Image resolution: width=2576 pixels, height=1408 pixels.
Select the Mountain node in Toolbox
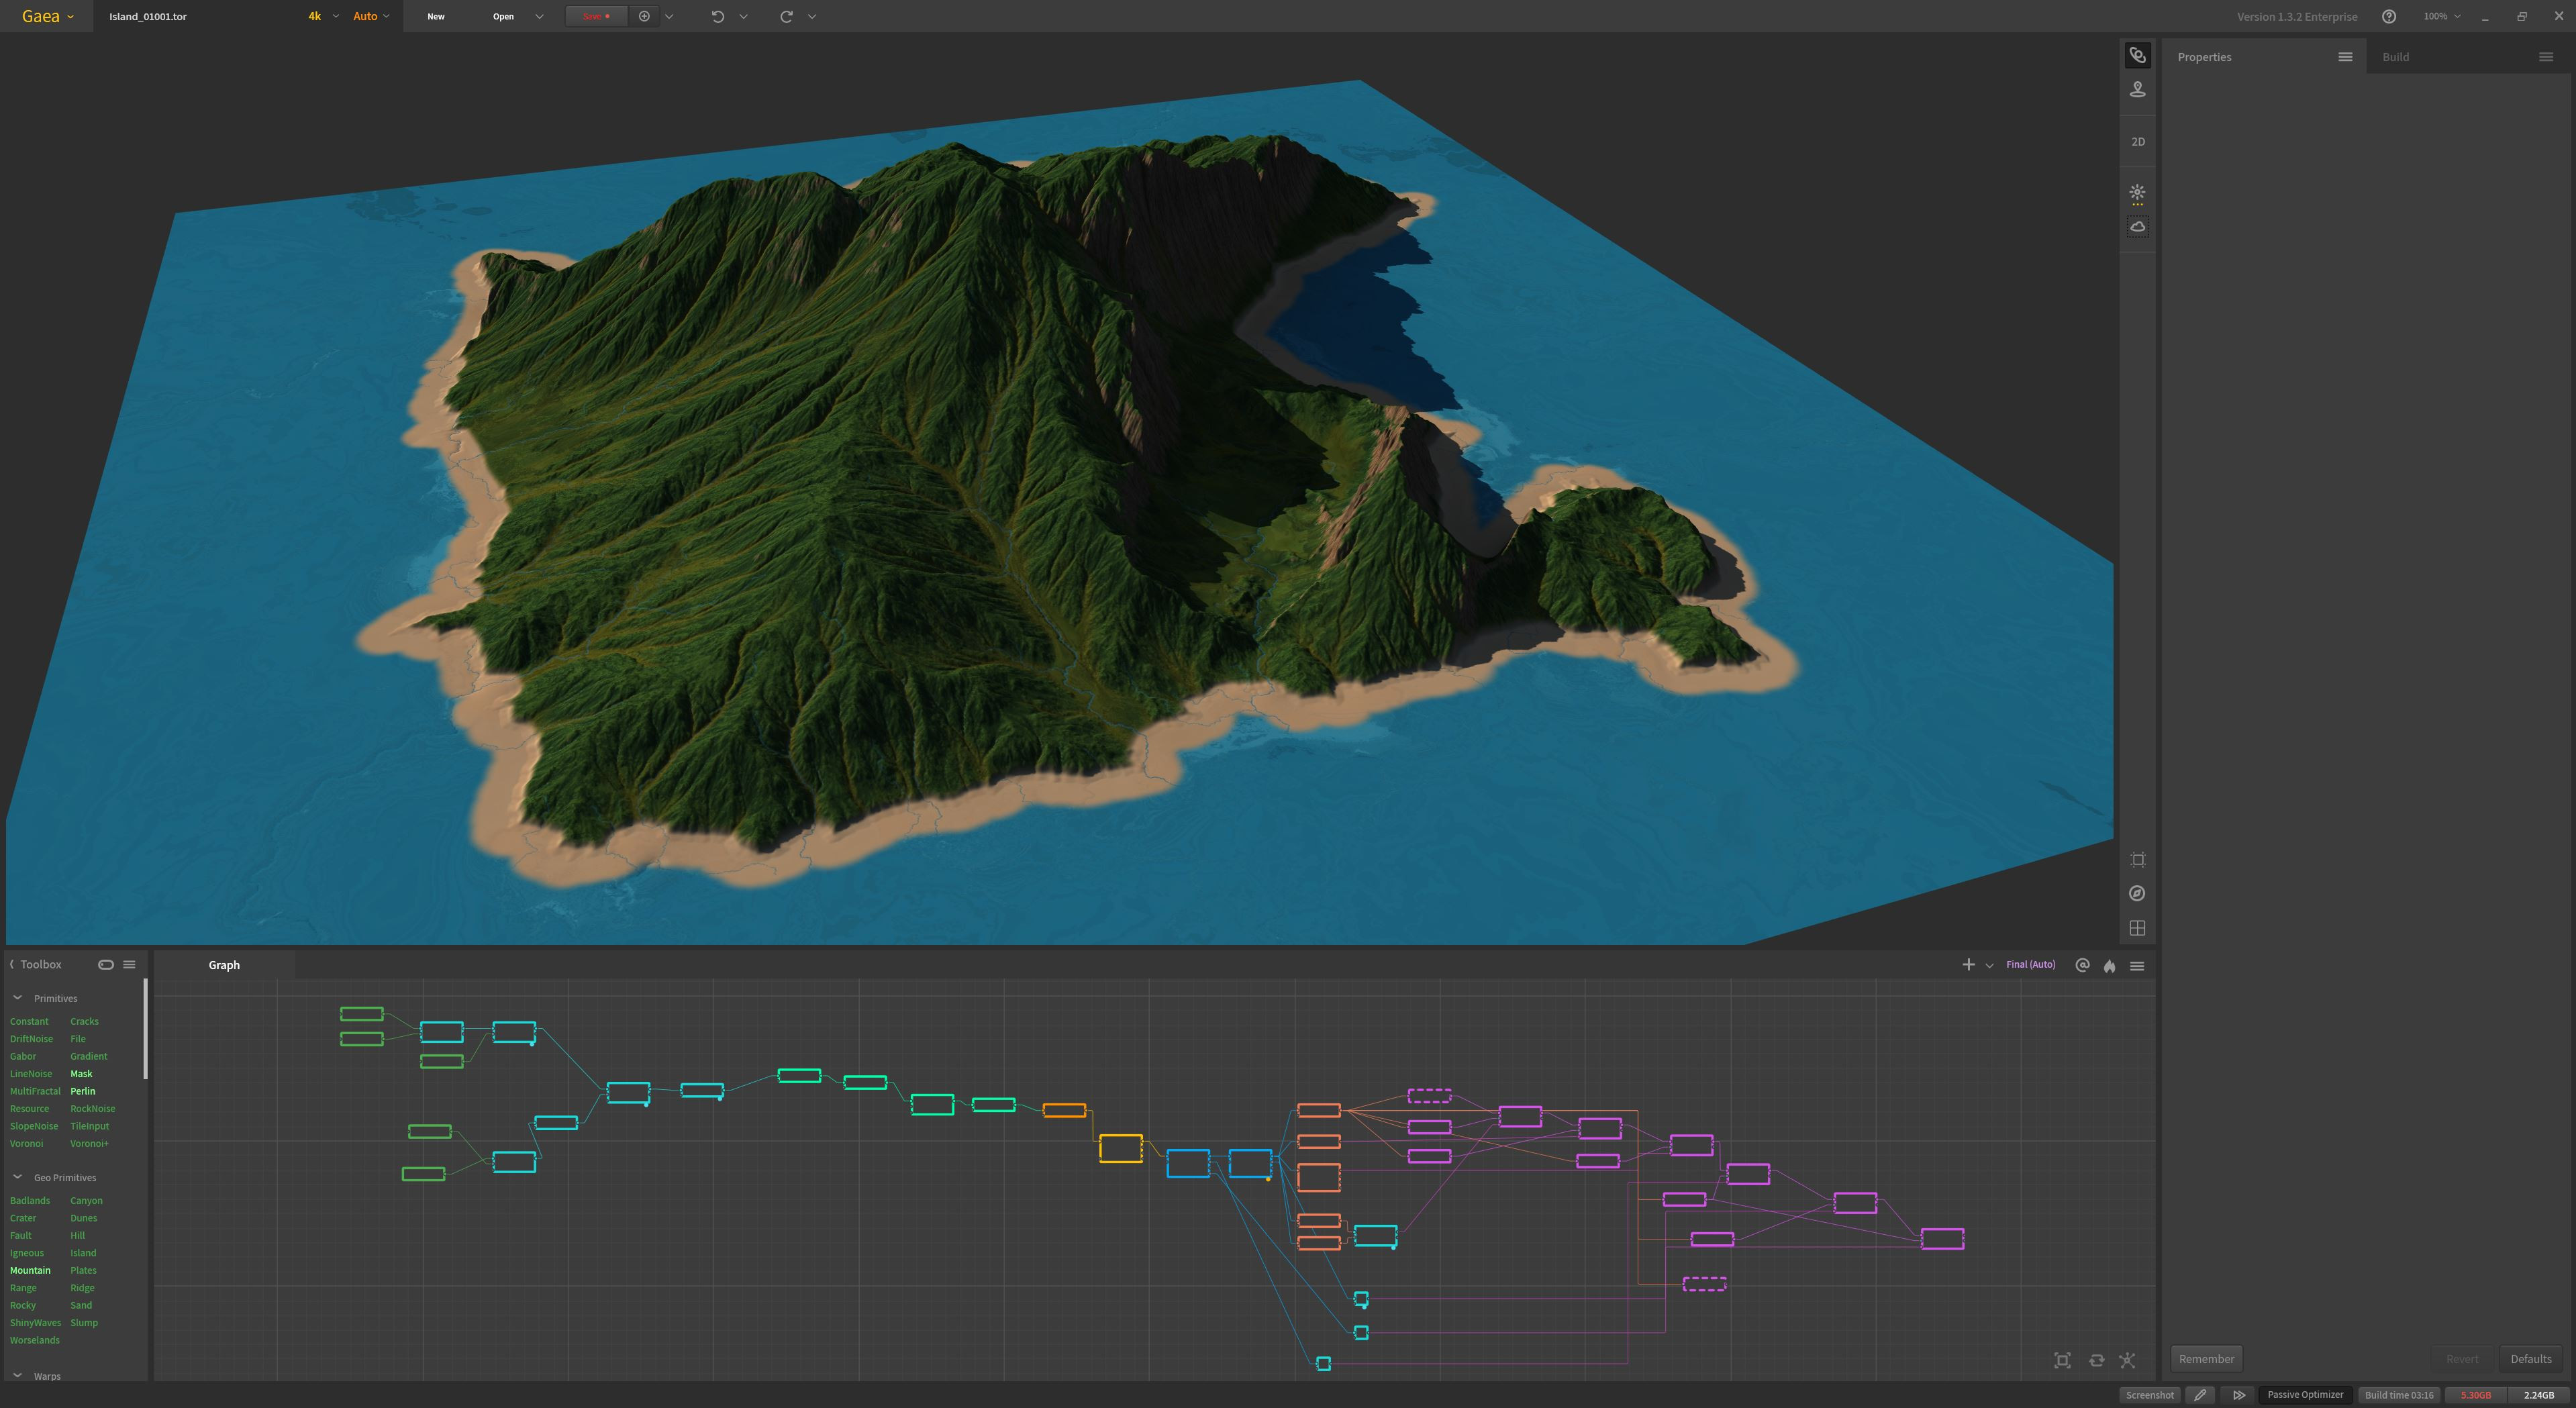[x=30, y=1270]
